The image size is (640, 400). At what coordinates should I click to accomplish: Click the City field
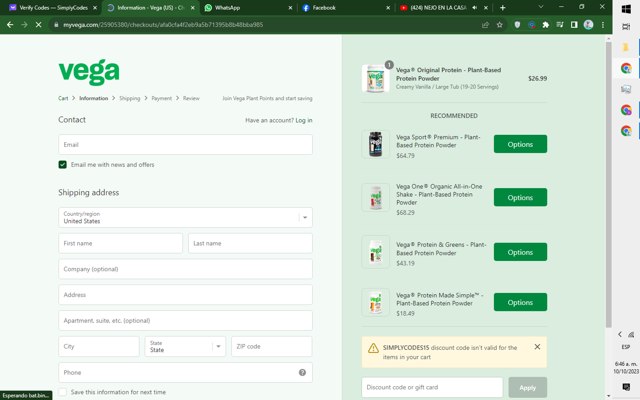pyautogui.click(x=99, y=347)
